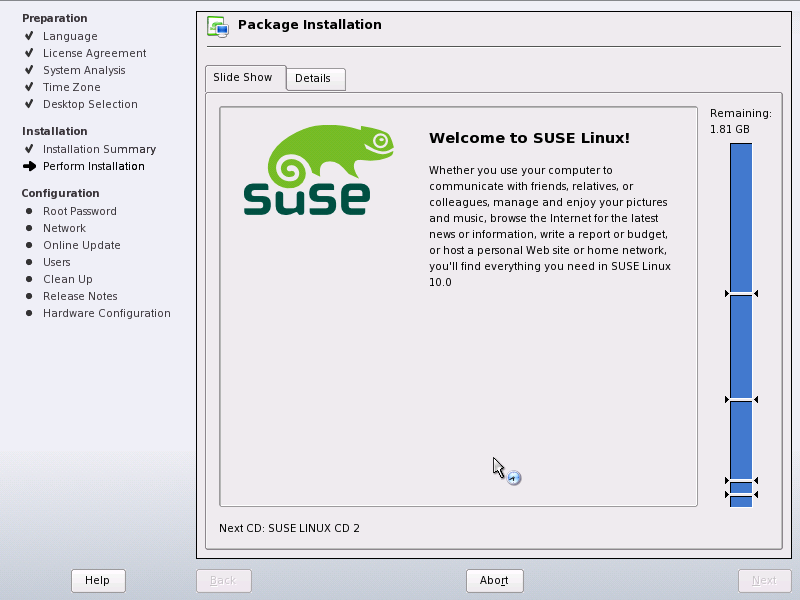This screenshot has height=600, width=800.
Task: Click the Perform Installation step label
Action: pos(94,166)
